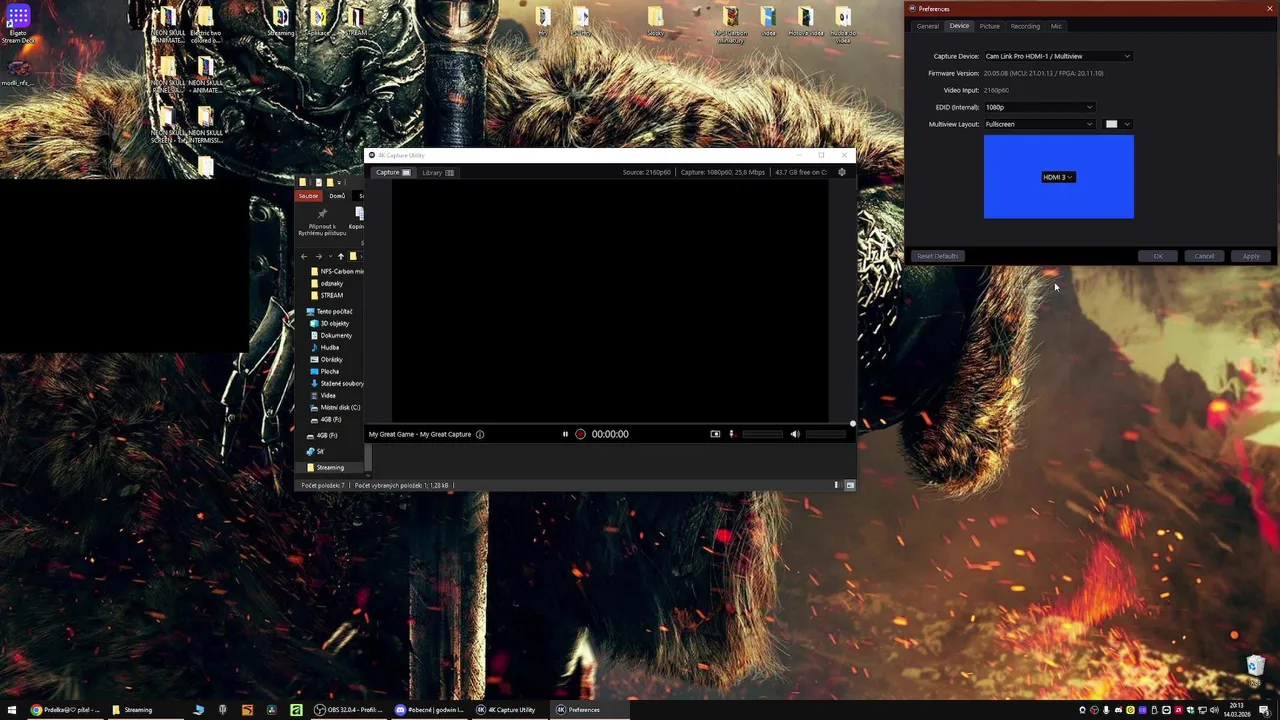Open the Picture preferences tab
The width and height of the screenshot is (1280, 720).
pyautogui.click(x=990, y=26)
